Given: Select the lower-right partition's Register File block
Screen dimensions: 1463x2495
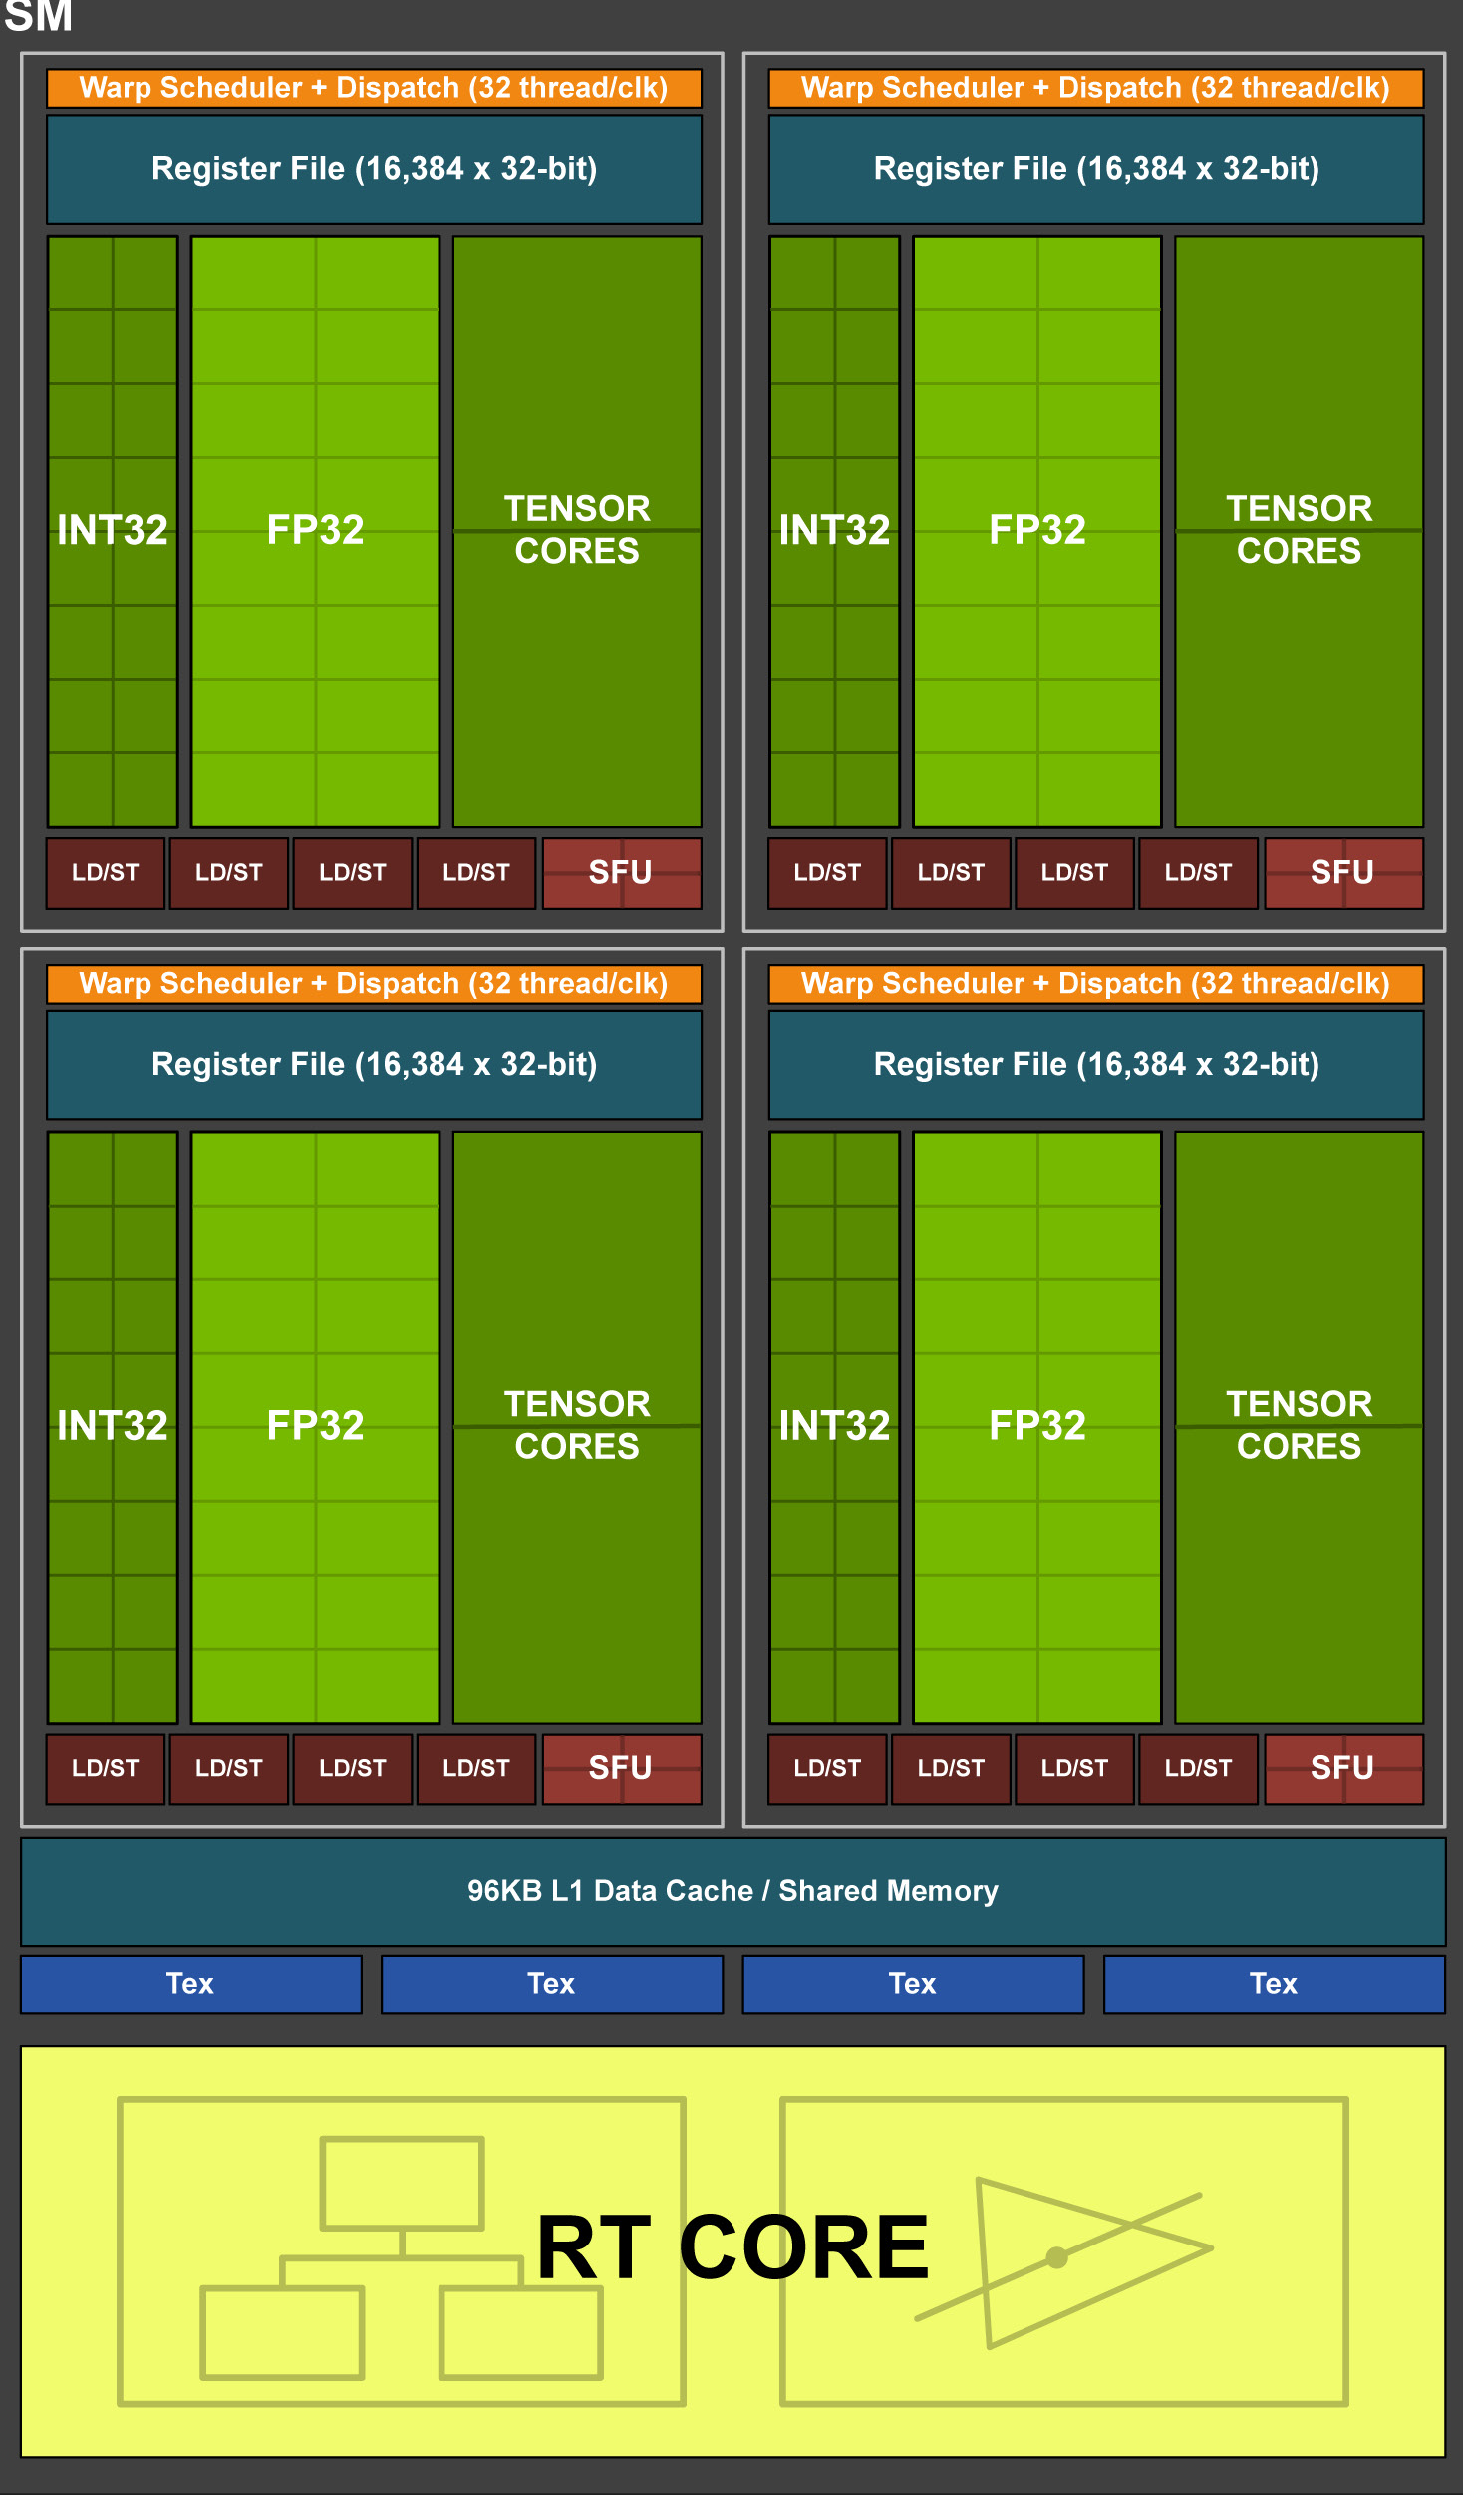Looking at the screenshot, I should 1095,1065.
